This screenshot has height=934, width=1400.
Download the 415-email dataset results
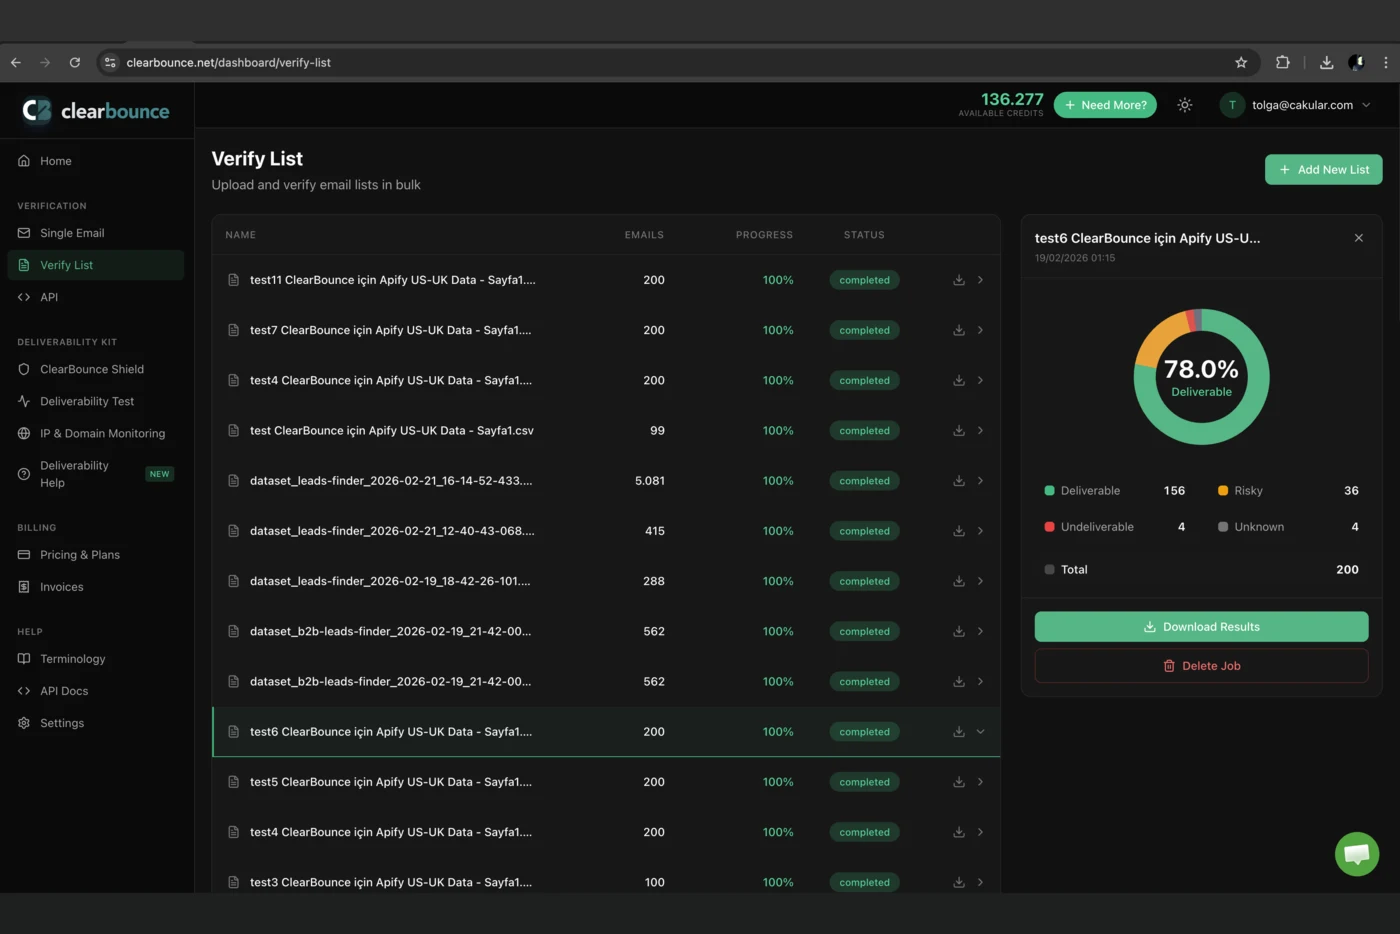959,531
